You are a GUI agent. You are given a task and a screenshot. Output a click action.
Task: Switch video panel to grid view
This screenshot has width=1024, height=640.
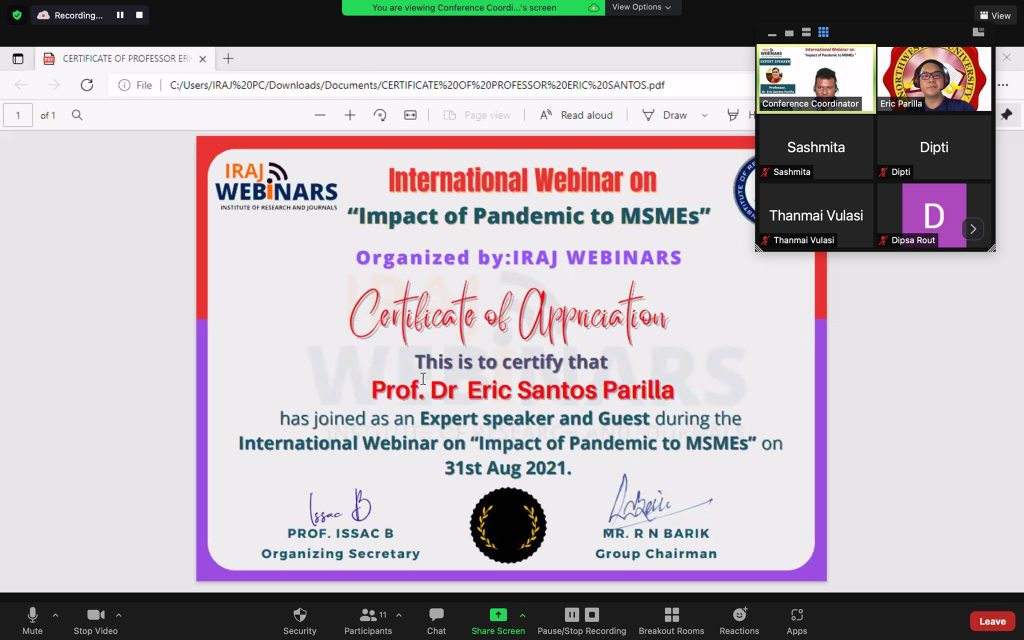click(823, 33)
